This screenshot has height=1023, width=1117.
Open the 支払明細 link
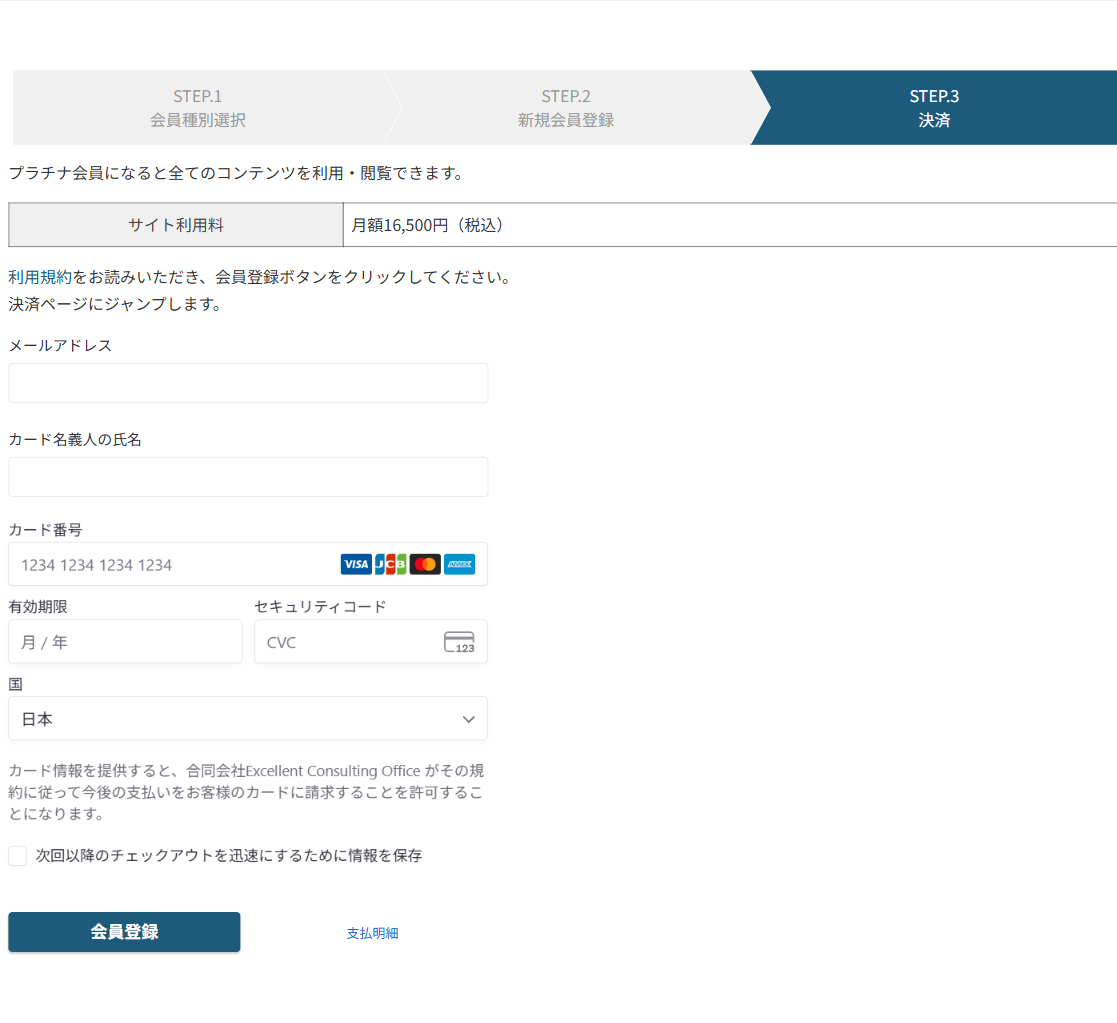click(373, 933)
